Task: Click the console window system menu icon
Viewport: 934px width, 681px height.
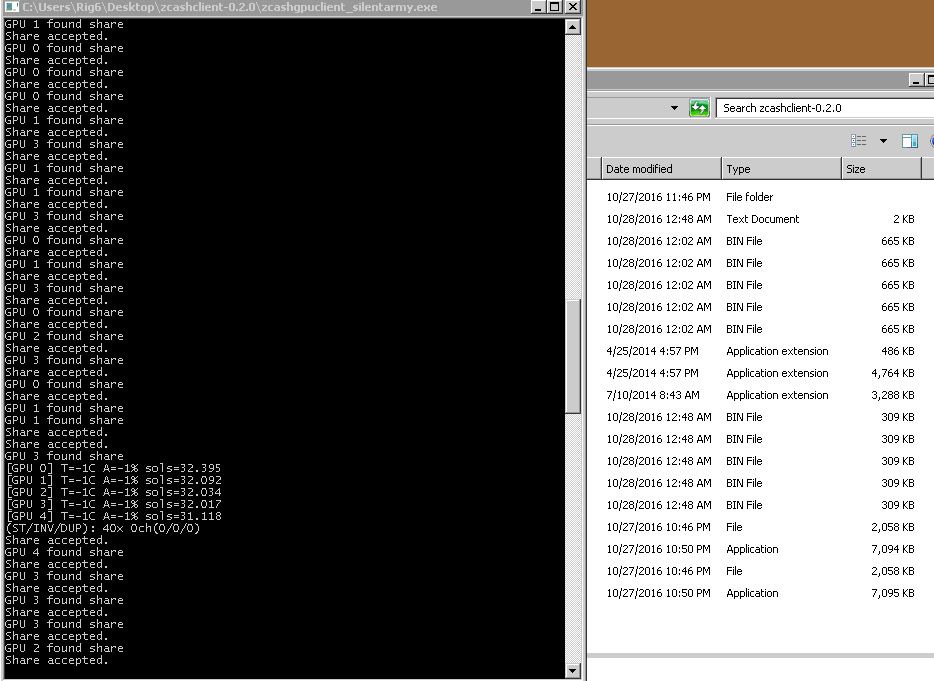Action: 12,7
